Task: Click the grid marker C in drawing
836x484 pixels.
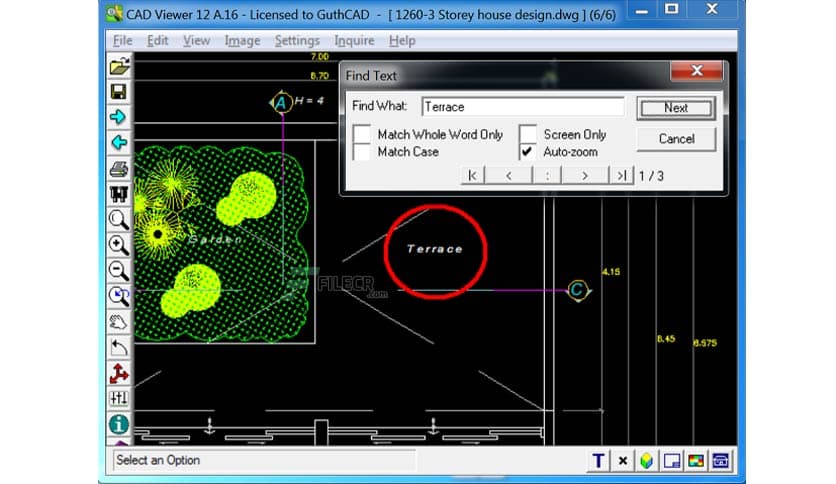Action: tap(577, 290)
